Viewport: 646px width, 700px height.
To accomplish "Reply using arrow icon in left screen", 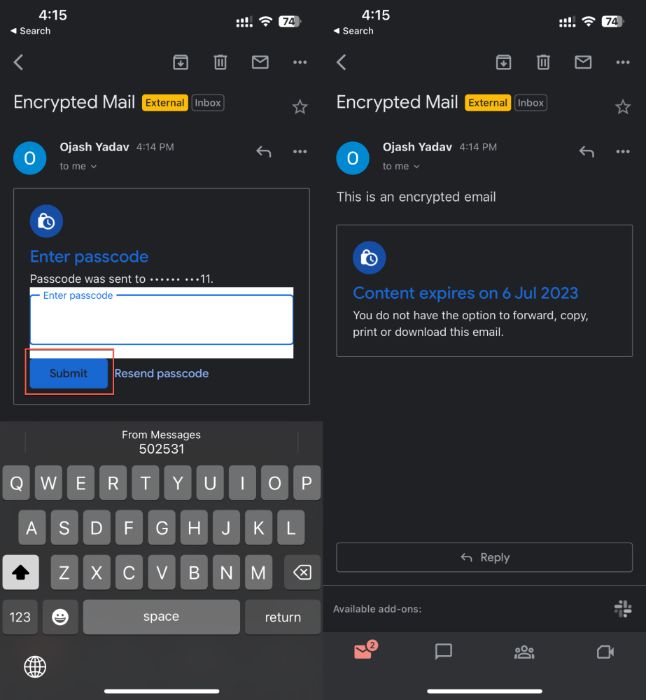I will (264, 152).
